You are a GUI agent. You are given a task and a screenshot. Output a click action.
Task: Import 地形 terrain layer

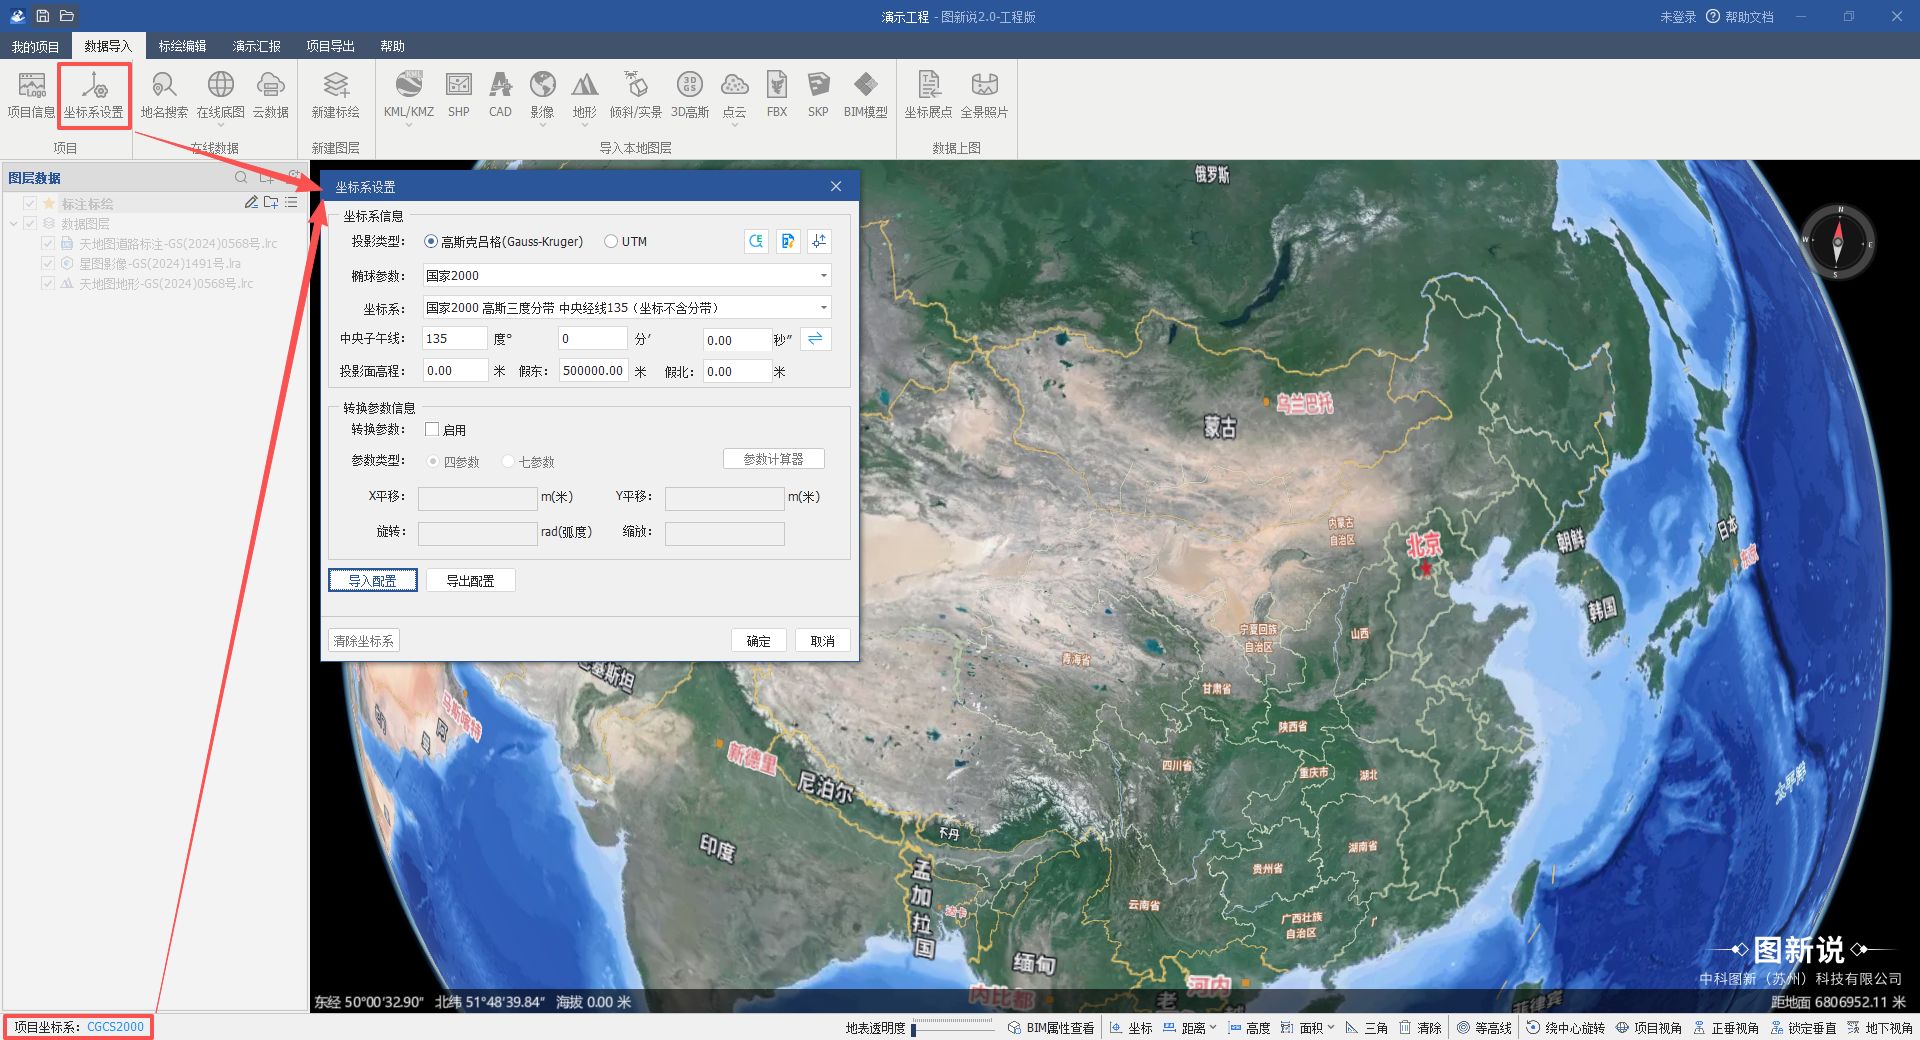click(x=585, y=96)
